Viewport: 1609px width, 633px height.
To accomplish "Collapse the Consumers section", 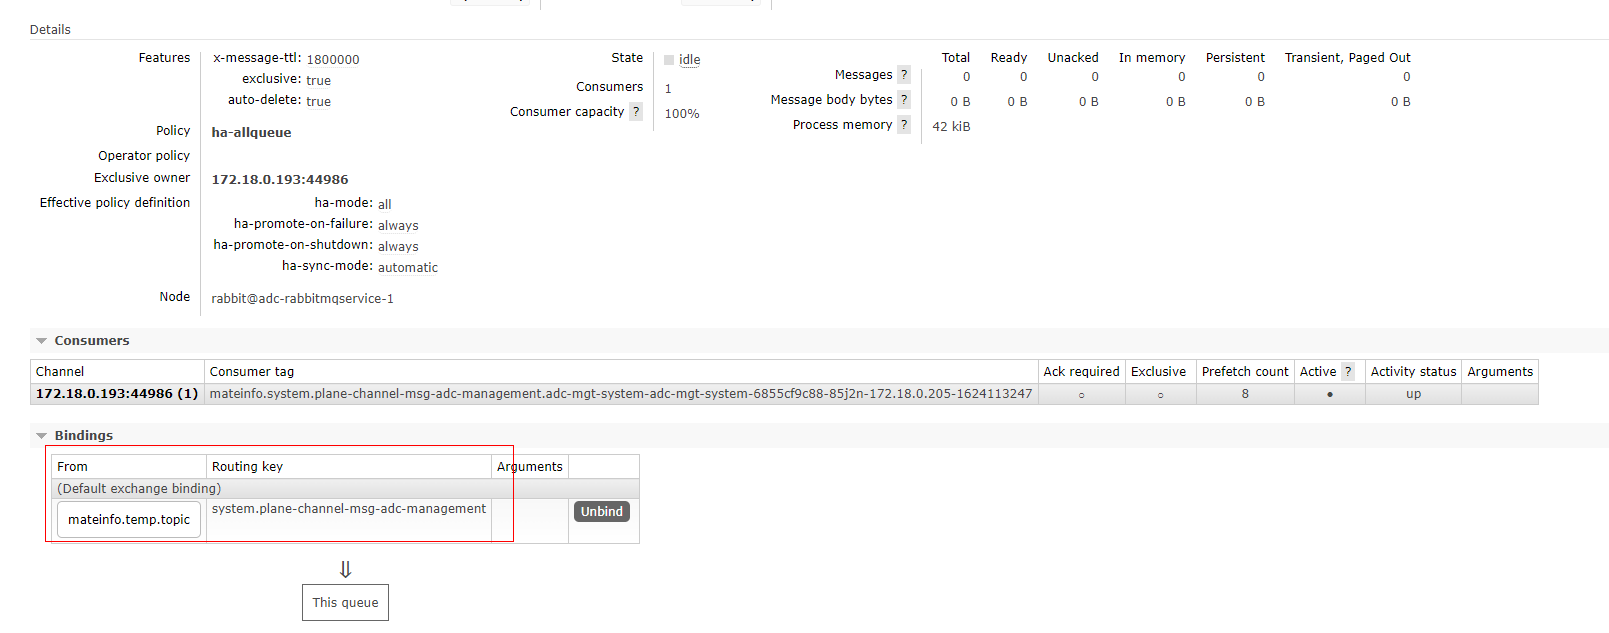I will [83, 341].
